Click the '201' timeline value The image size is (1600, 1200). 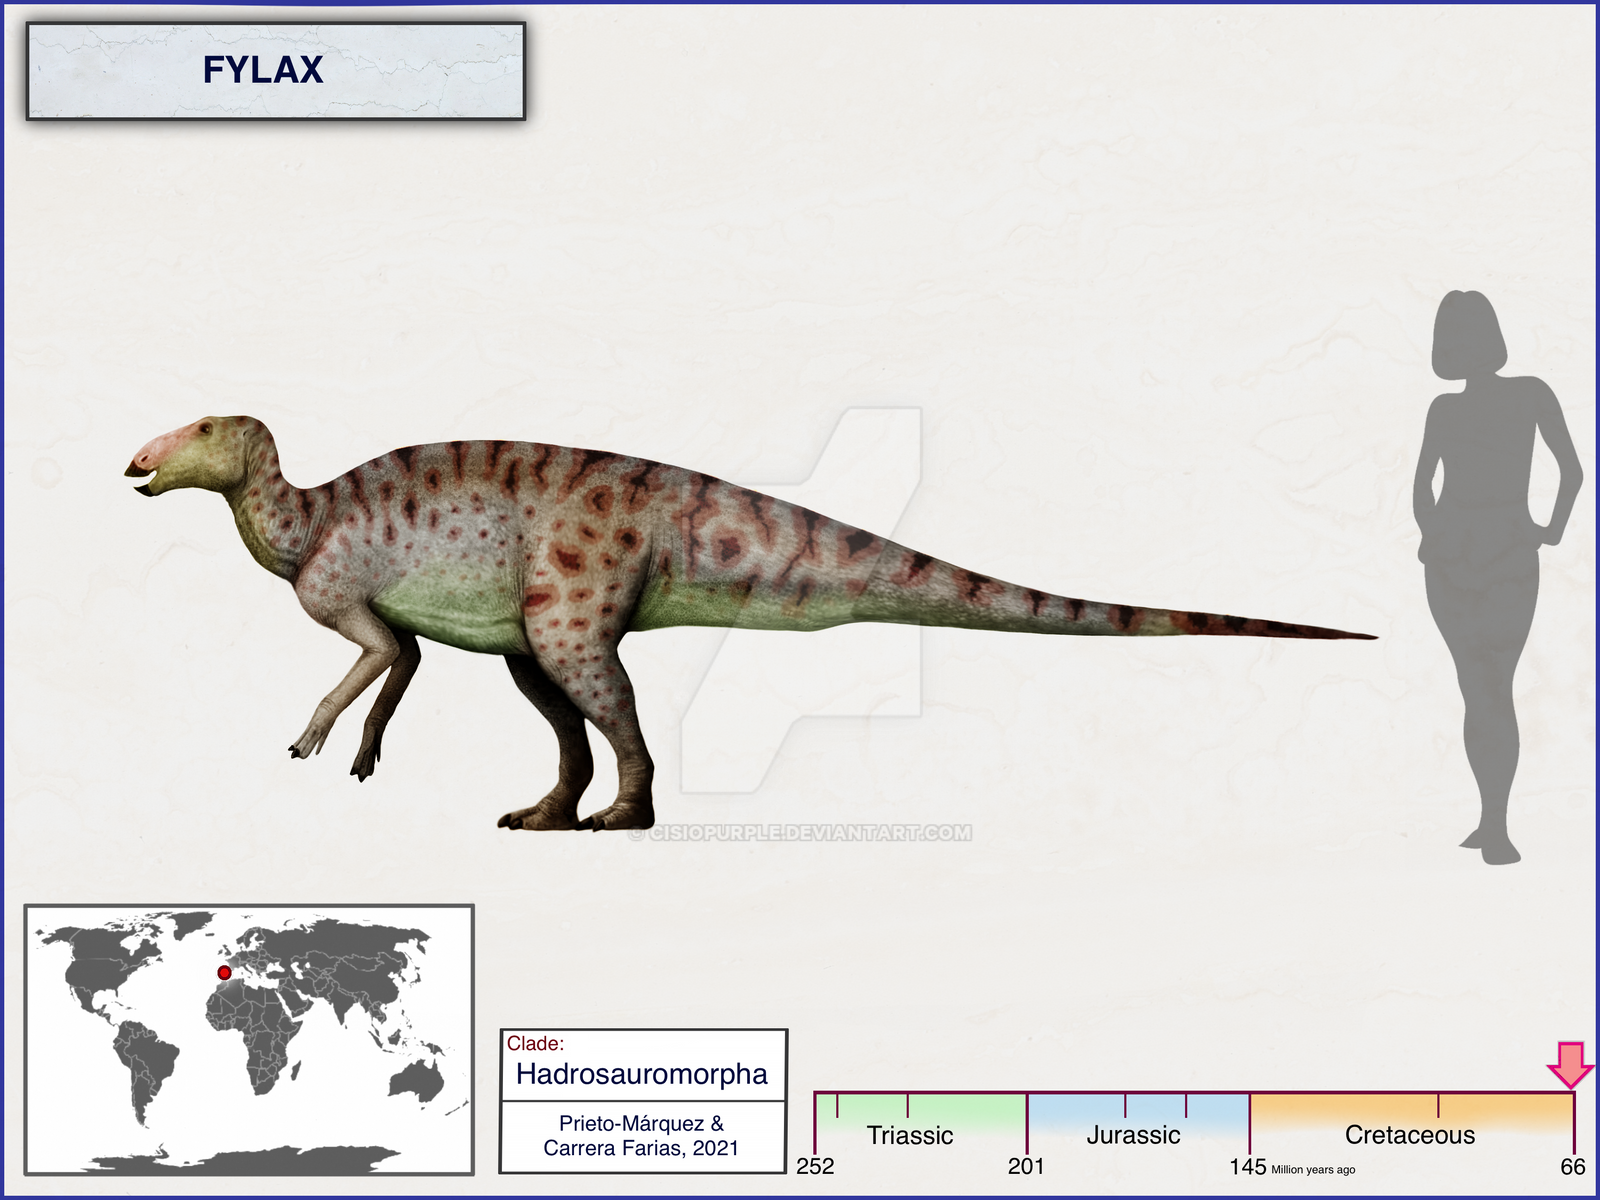(x=1026, y=1166)
